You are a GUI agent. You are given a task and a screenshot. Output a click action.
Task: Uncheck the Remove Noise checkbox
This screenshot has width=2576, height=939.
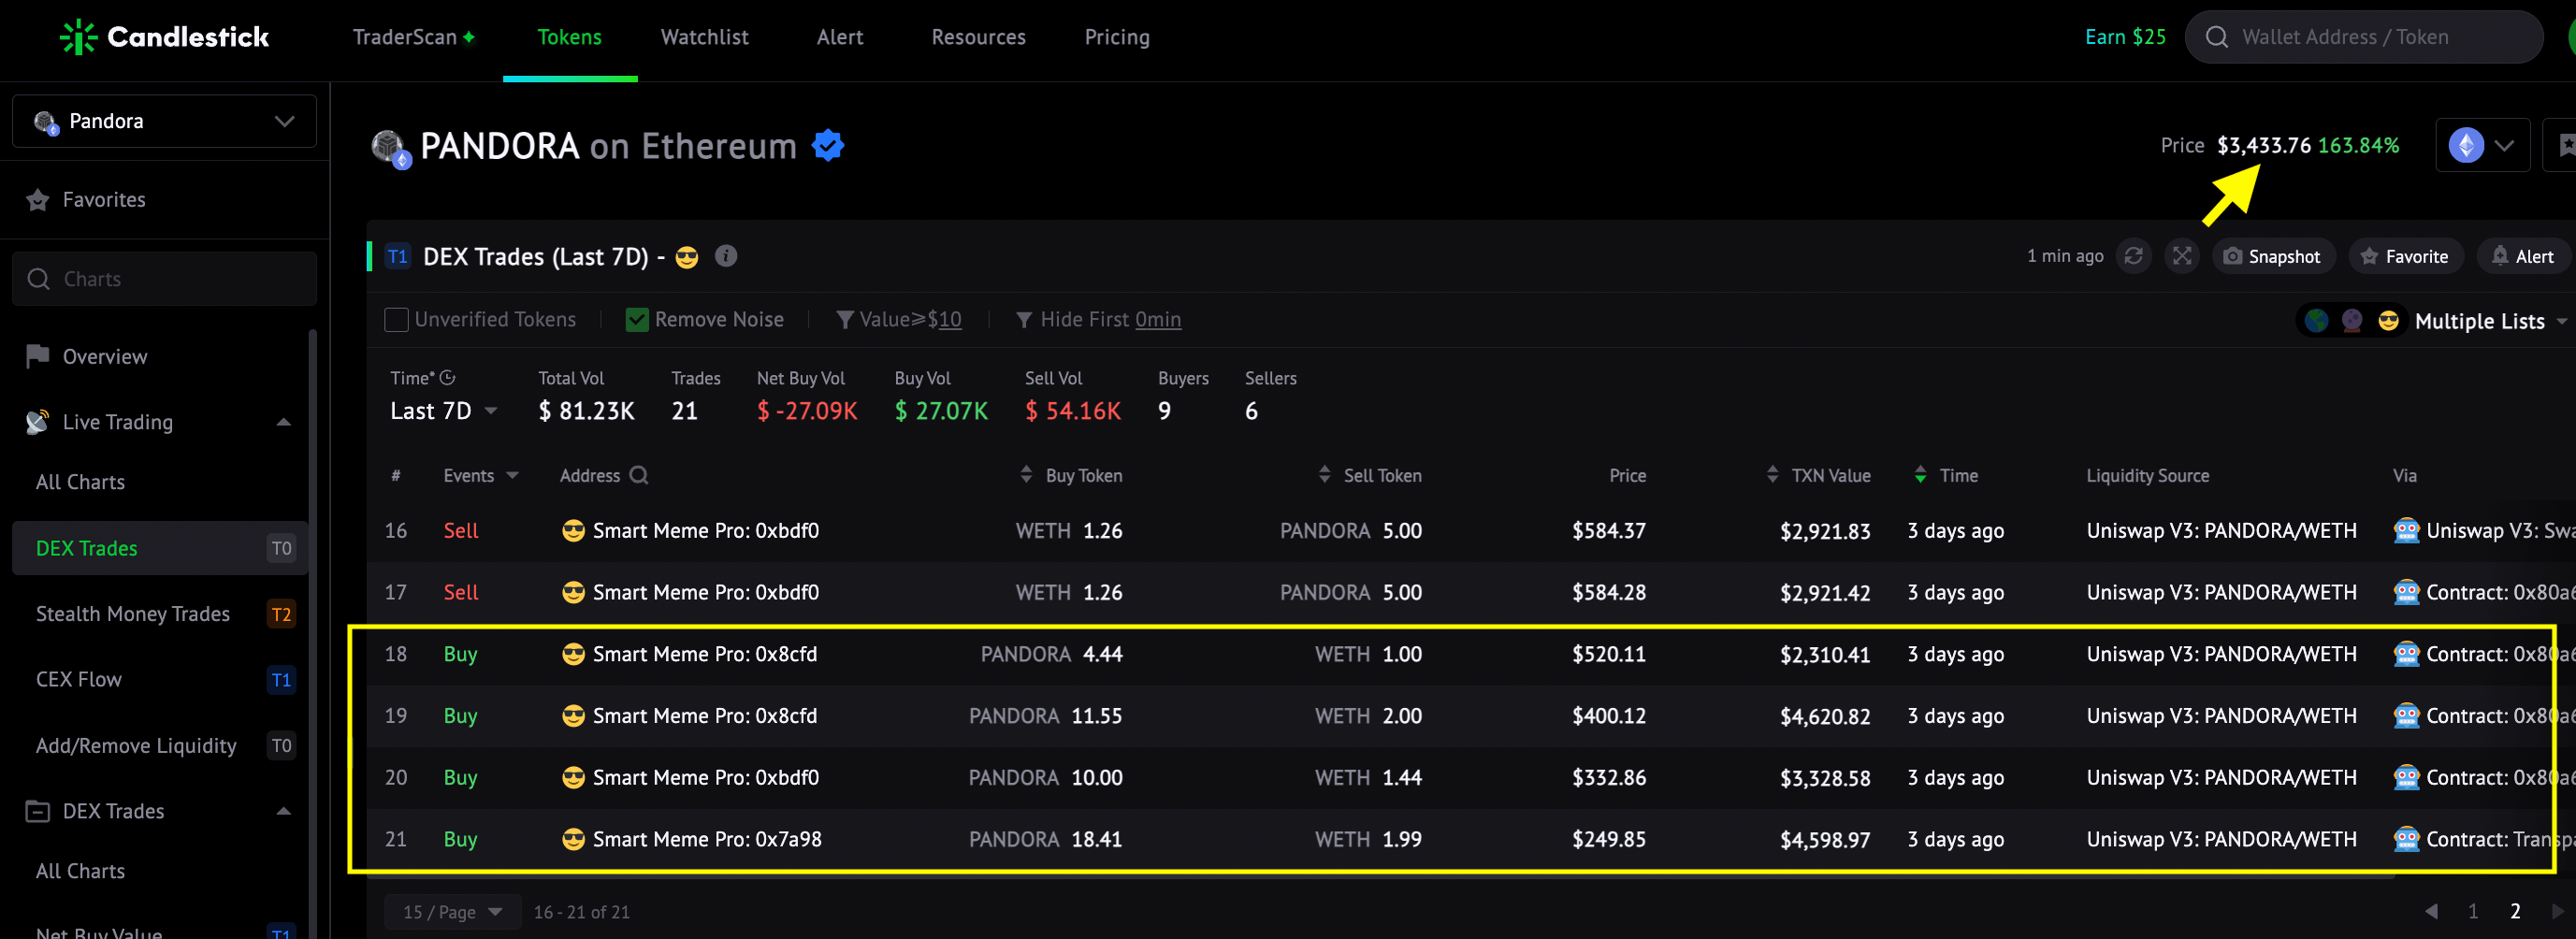coord(636,319)
